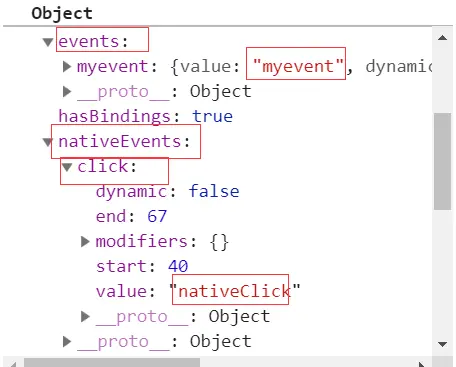Select the dynamic: false line
Image resolution: width=456 pixels, height=367 pixels.
tap(168, 192)
